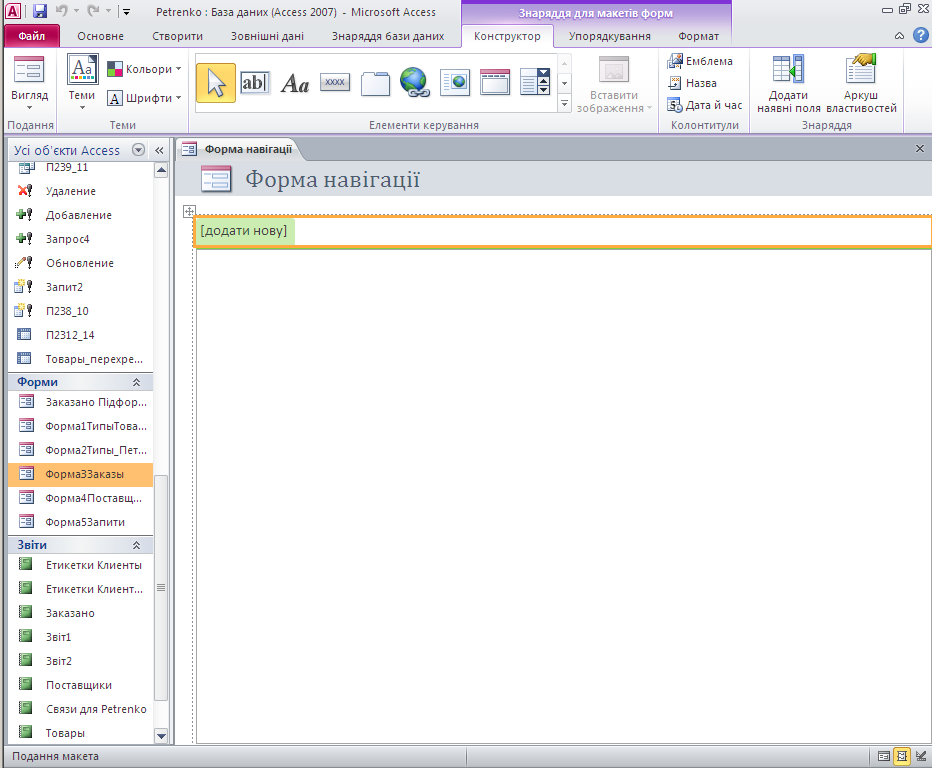Open the Упорядкування ribbon tab

tap(609, 36)
